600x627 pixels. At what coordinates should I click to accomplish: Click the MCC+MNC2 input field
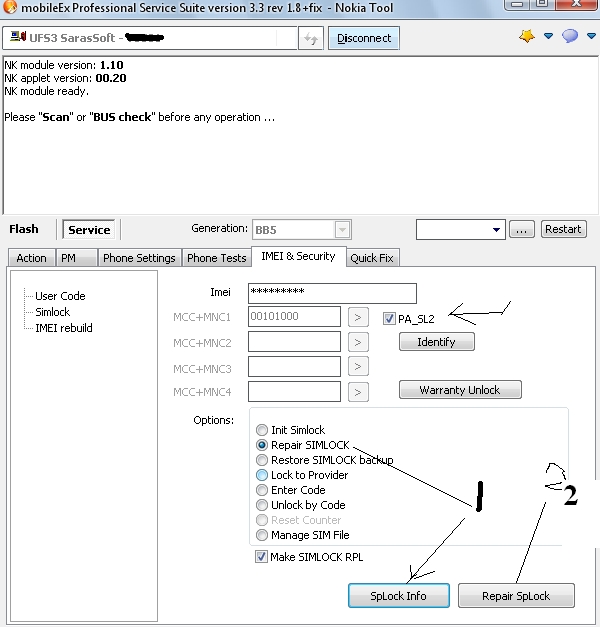pos(294,343)
